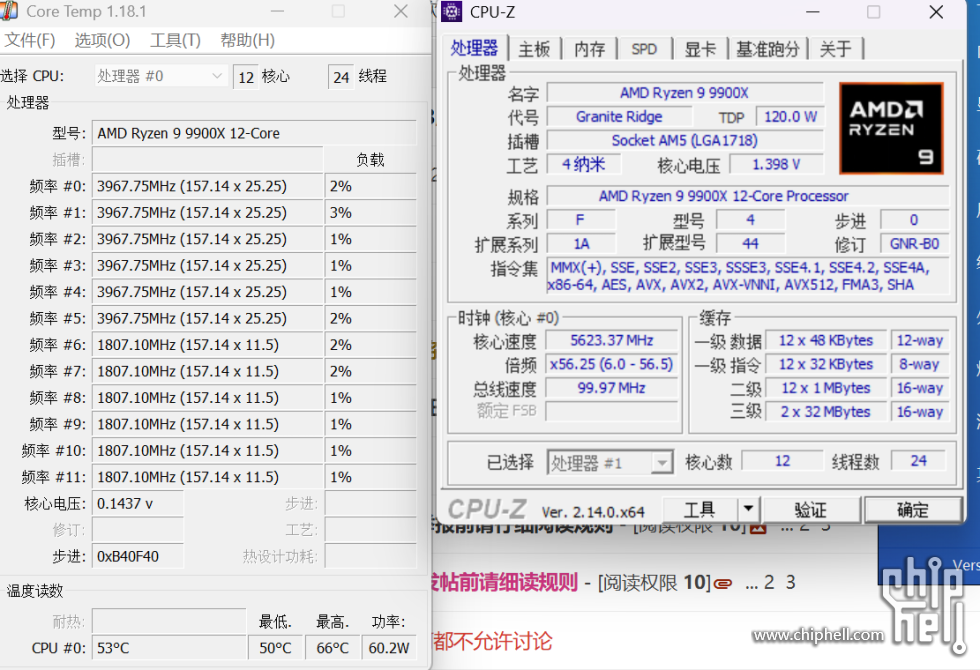Open page 3 link of the forum rules thread
The image size is (980, 670).
click(x=791, y=582)
